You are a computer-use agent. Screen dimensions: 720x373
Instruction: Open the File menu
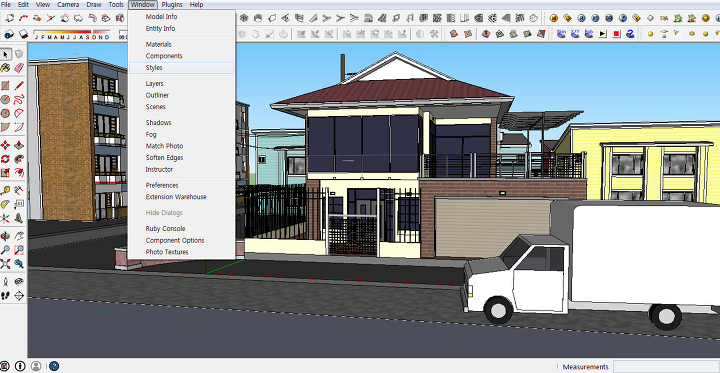pyautogui.click(x=6, y=5)
